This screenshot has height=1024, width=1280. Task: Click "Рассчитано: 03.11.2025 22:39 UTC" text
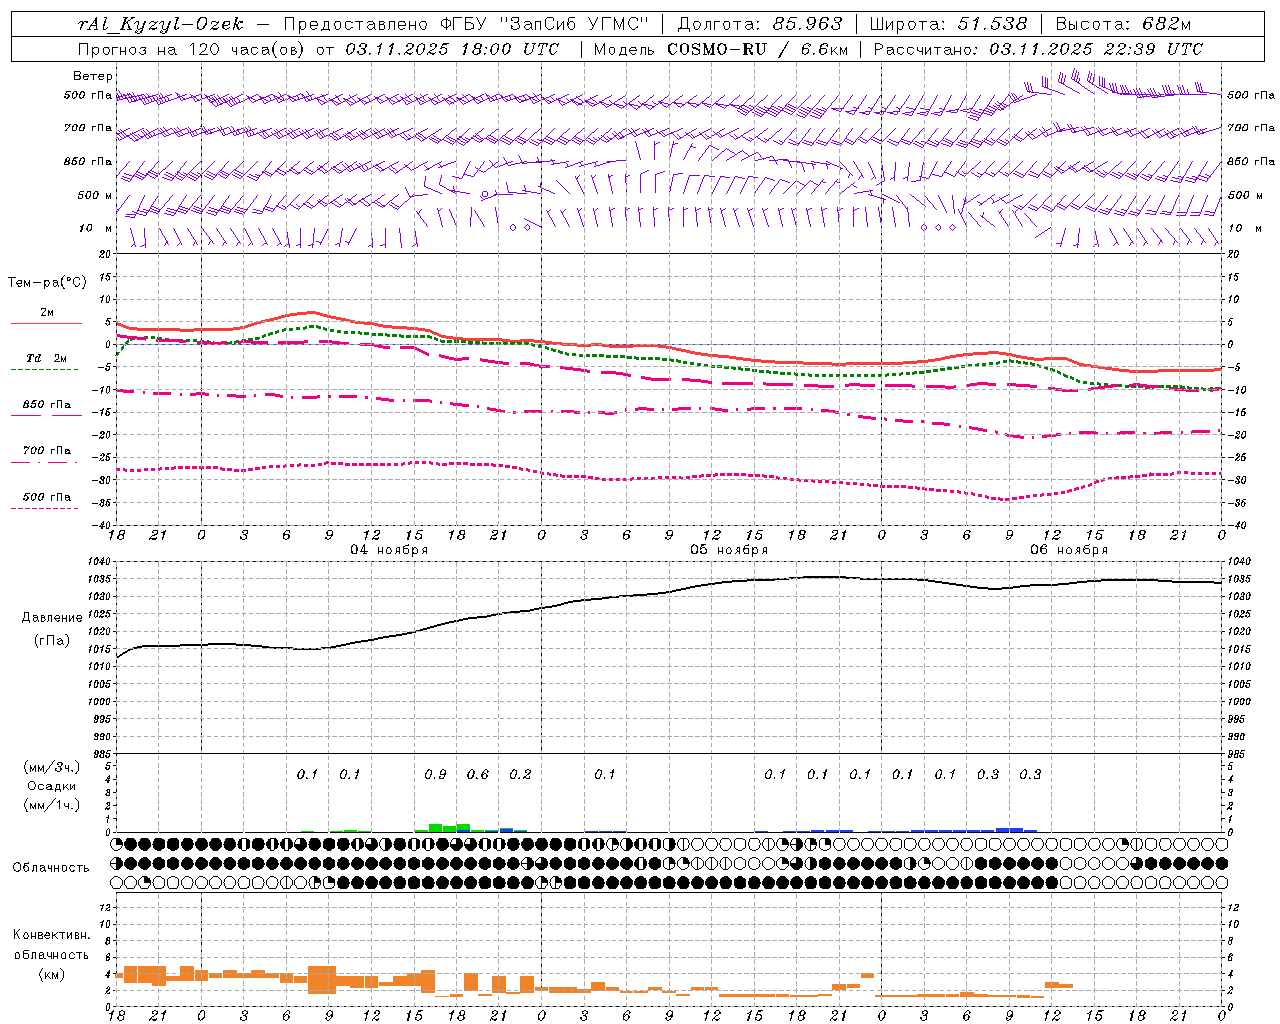[x=1038, y=49]
